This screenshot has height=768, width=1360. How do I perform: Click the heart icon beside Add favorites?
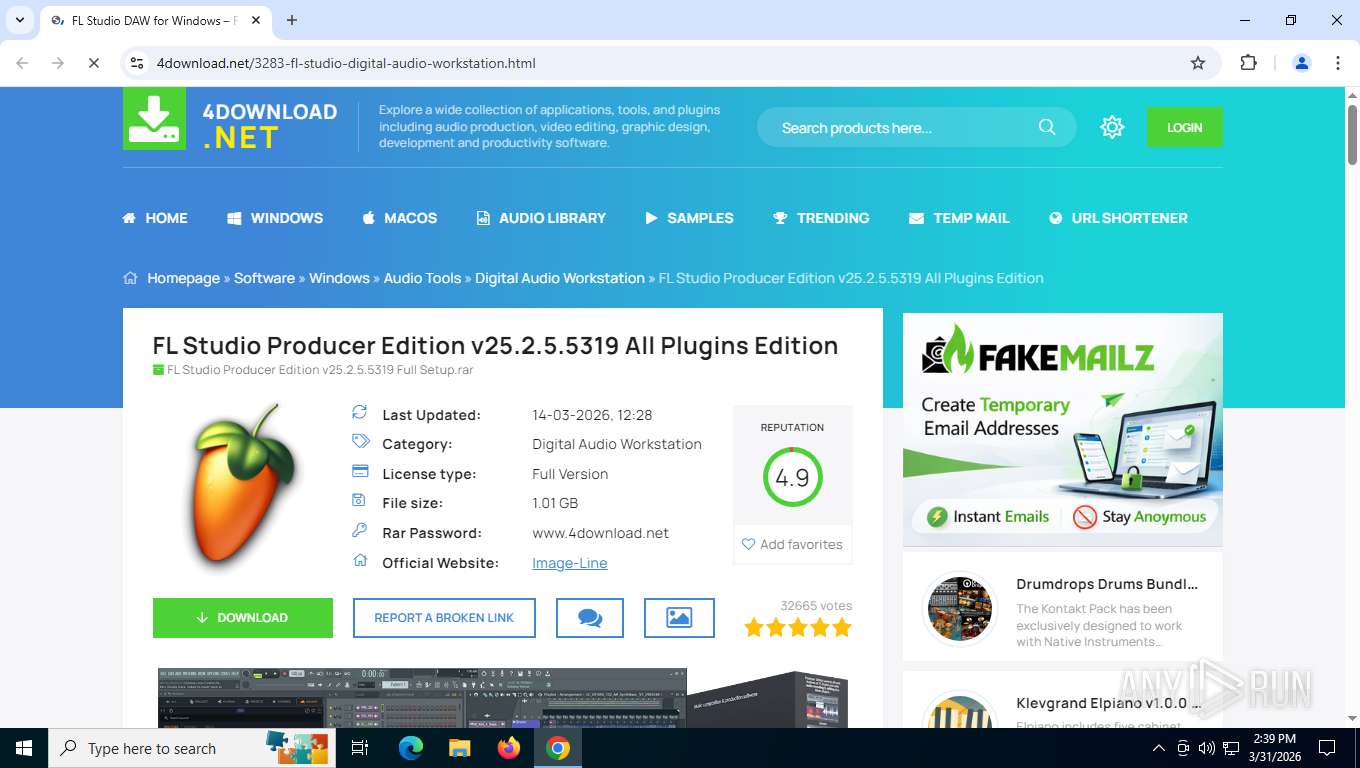point(748,544)
